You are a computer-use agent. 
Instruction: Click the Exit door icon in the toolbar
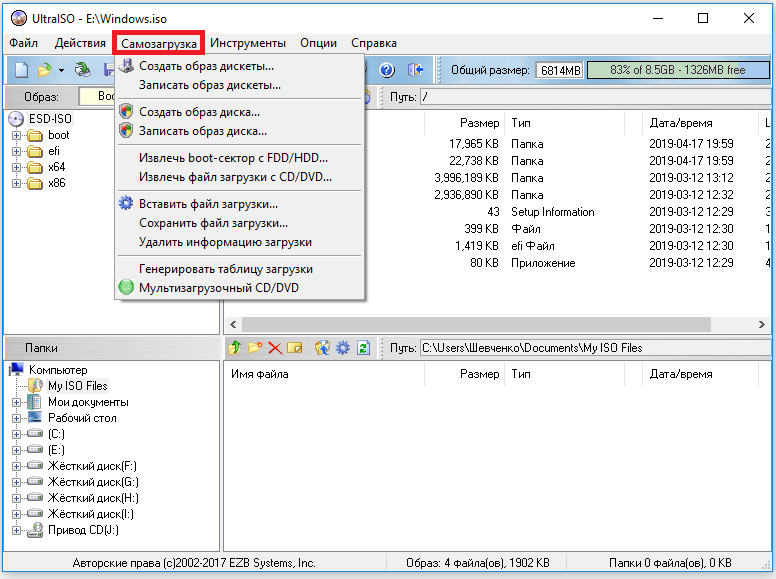tap(415, 70)
